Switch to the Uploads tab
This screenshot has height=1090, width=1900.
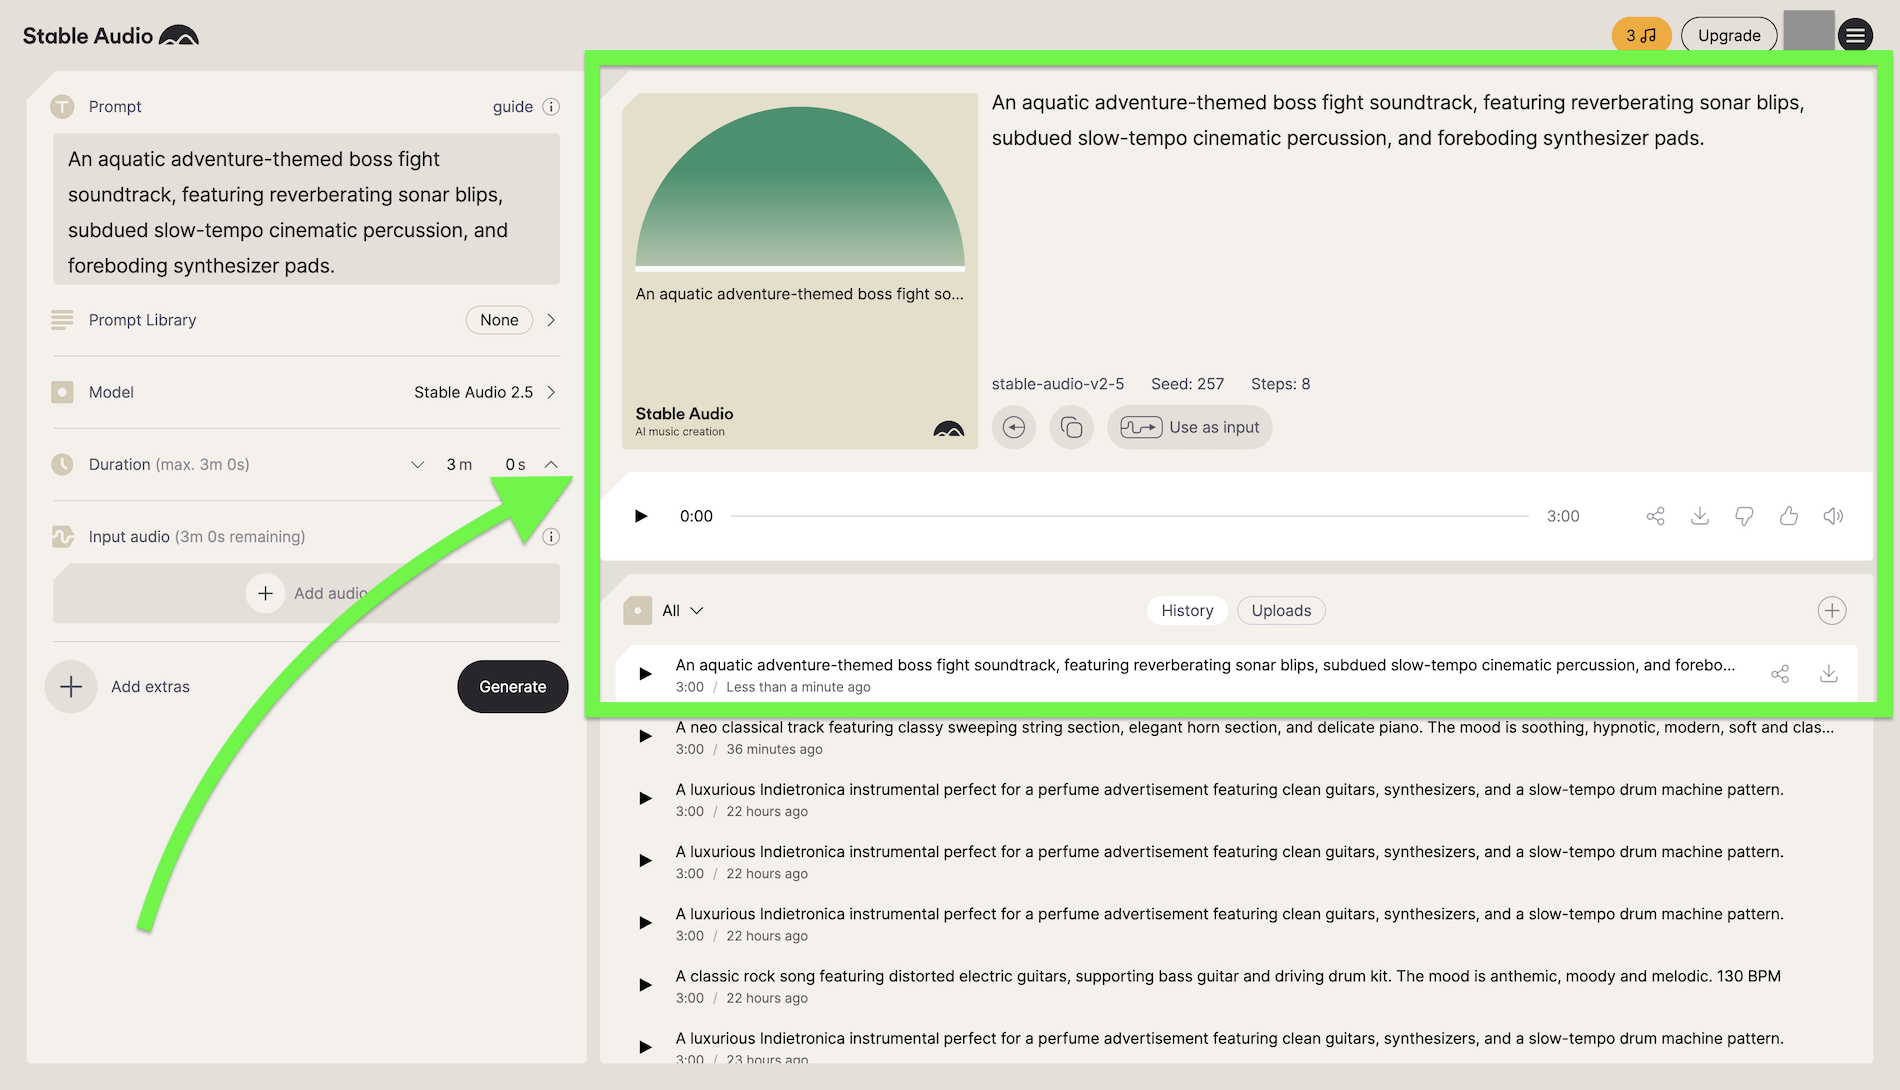tap(1280, 611)
